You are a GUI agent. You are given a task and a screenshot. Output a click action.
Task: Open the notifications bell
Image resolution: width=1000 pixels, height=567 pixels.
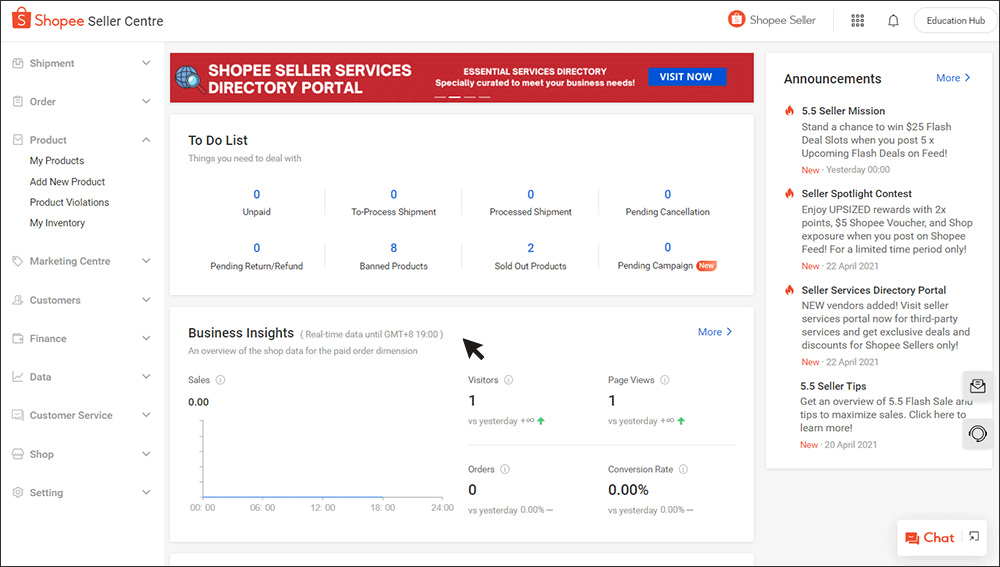click(x=893, y=20)
